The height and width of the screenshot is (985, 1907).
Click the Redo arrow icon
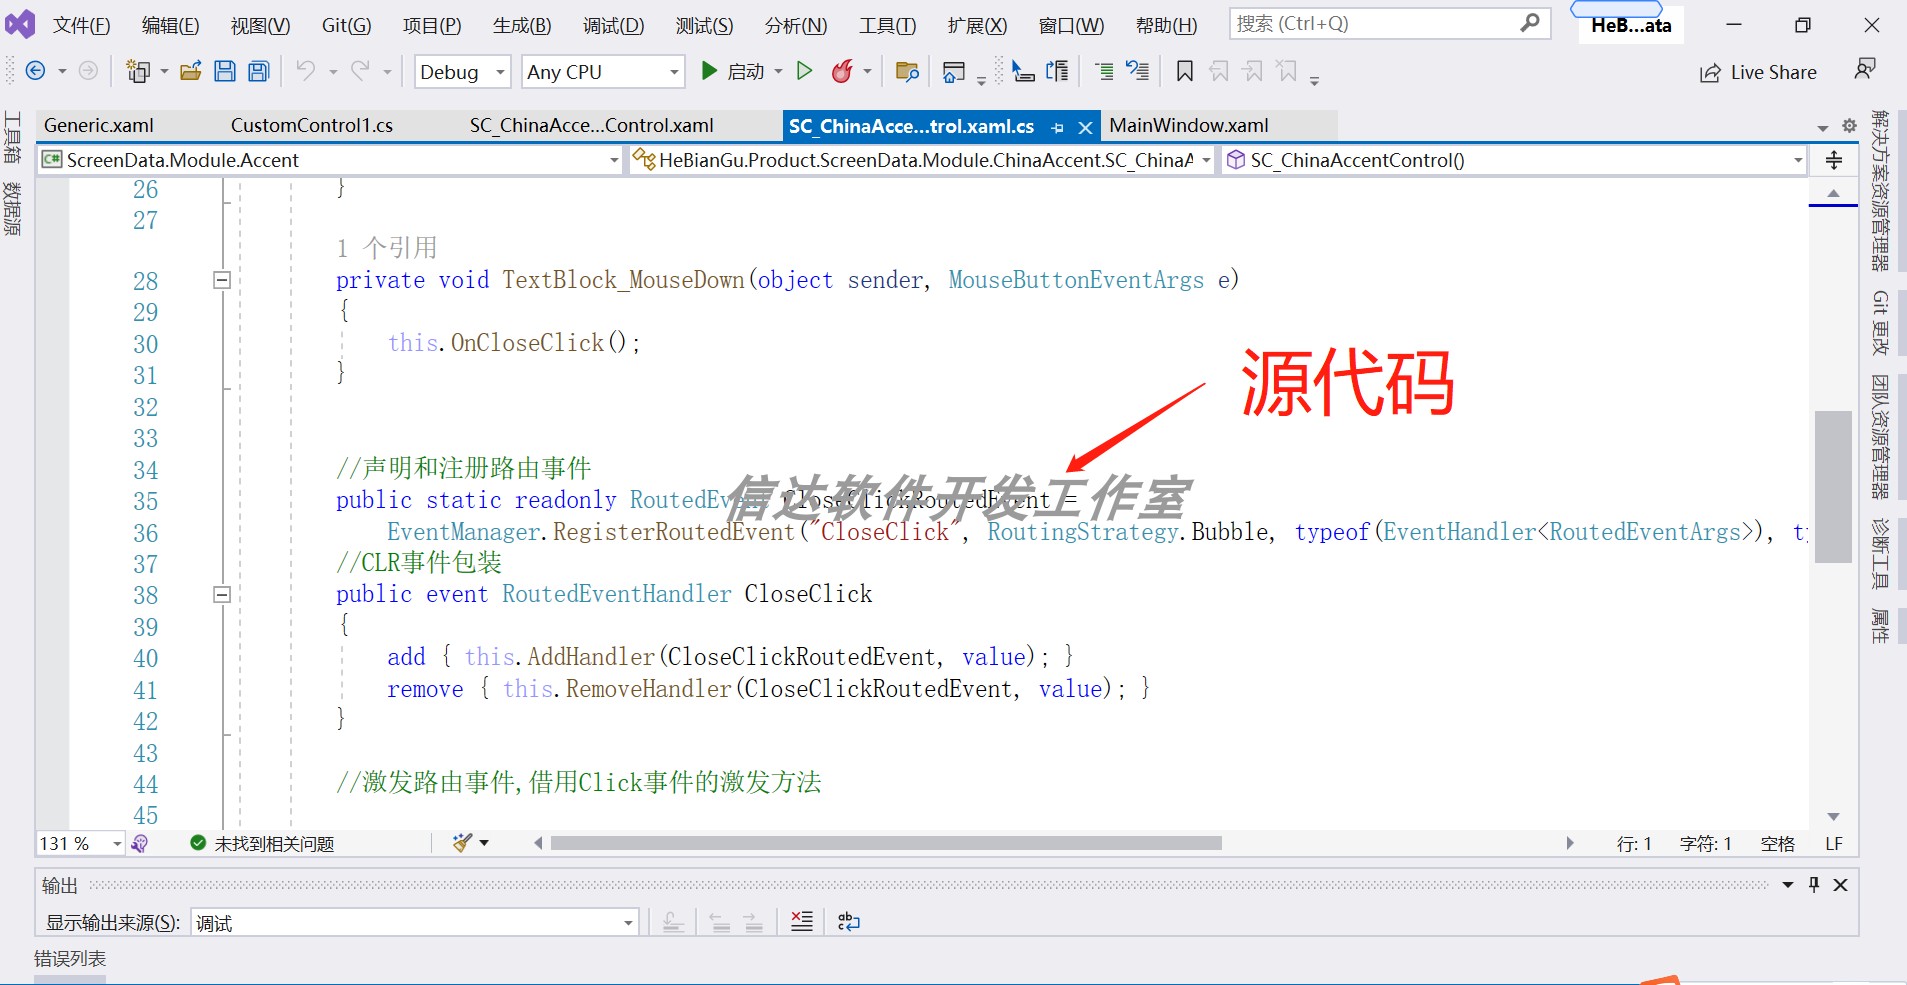click(x=360, y=70)
